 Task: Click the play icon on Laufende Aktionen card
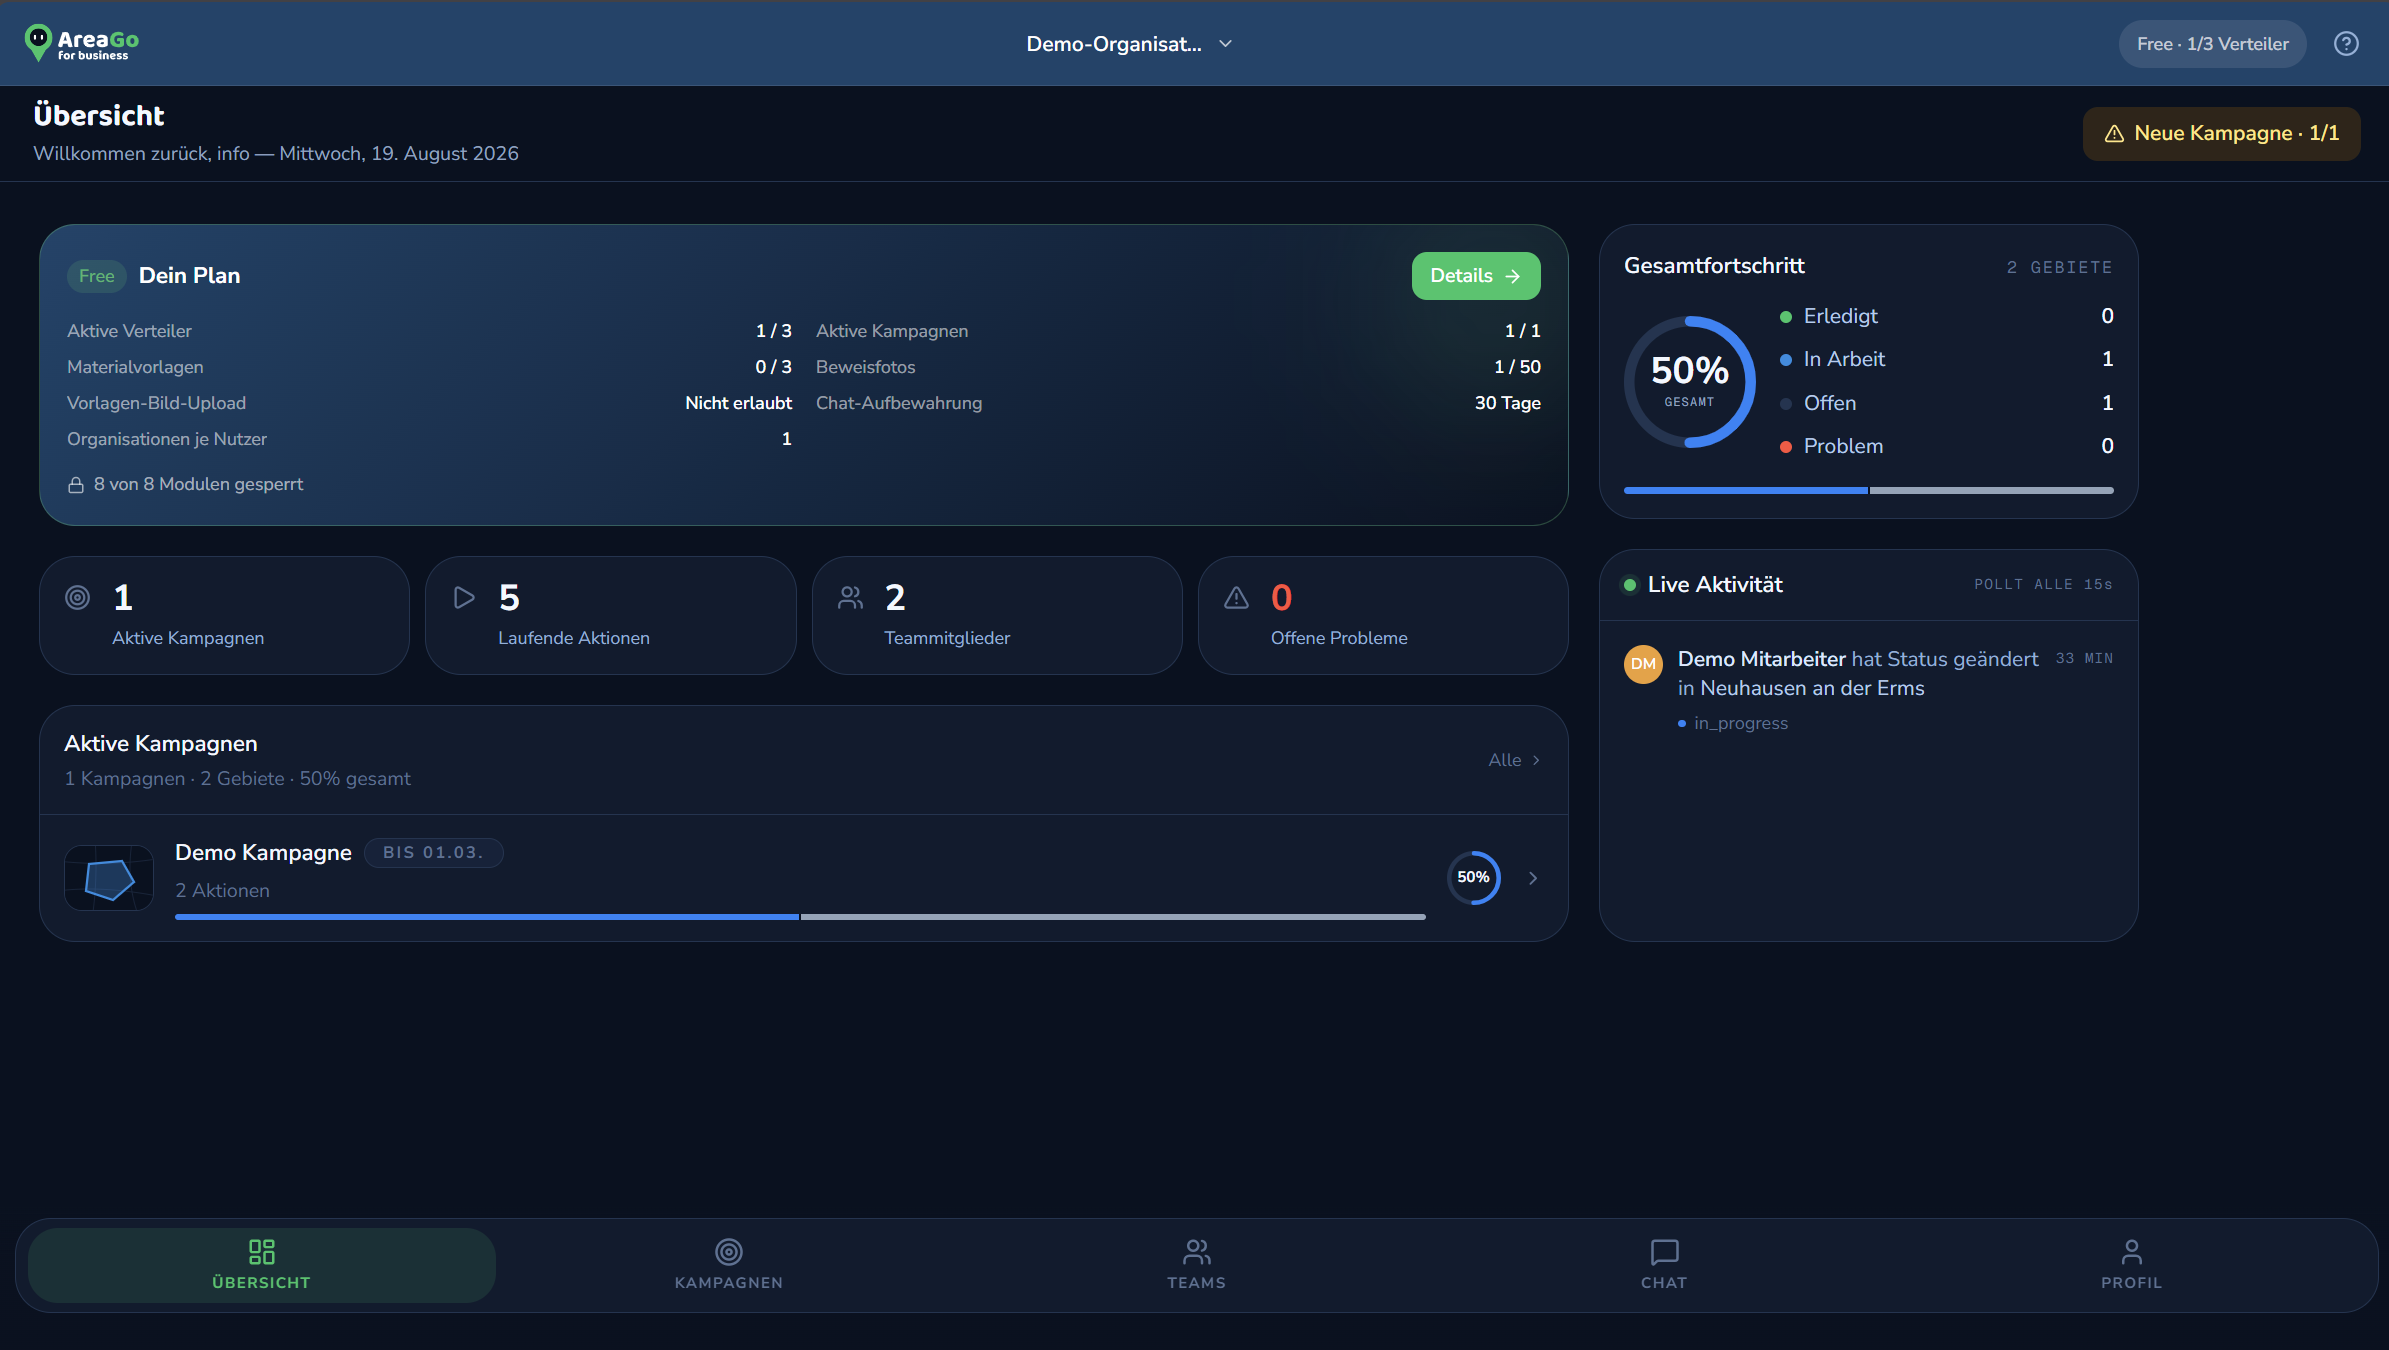tap(464, 597)
